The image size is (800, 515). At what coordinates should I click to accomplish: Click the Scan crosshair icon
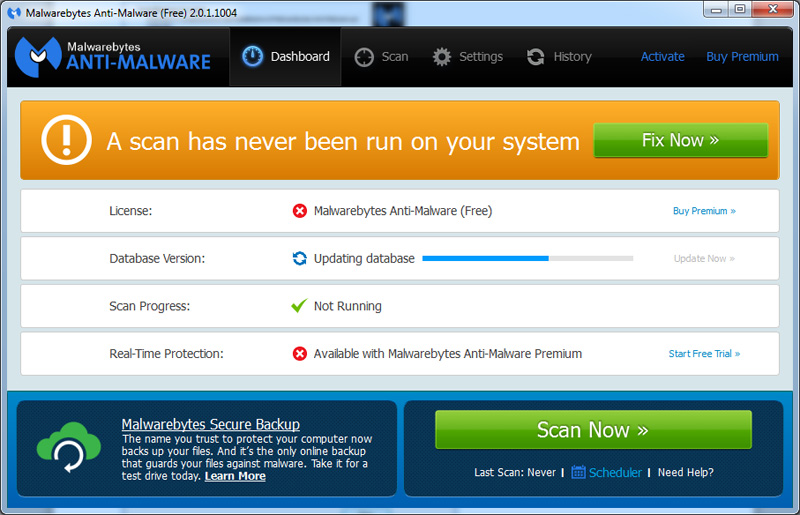coord(364,57)
